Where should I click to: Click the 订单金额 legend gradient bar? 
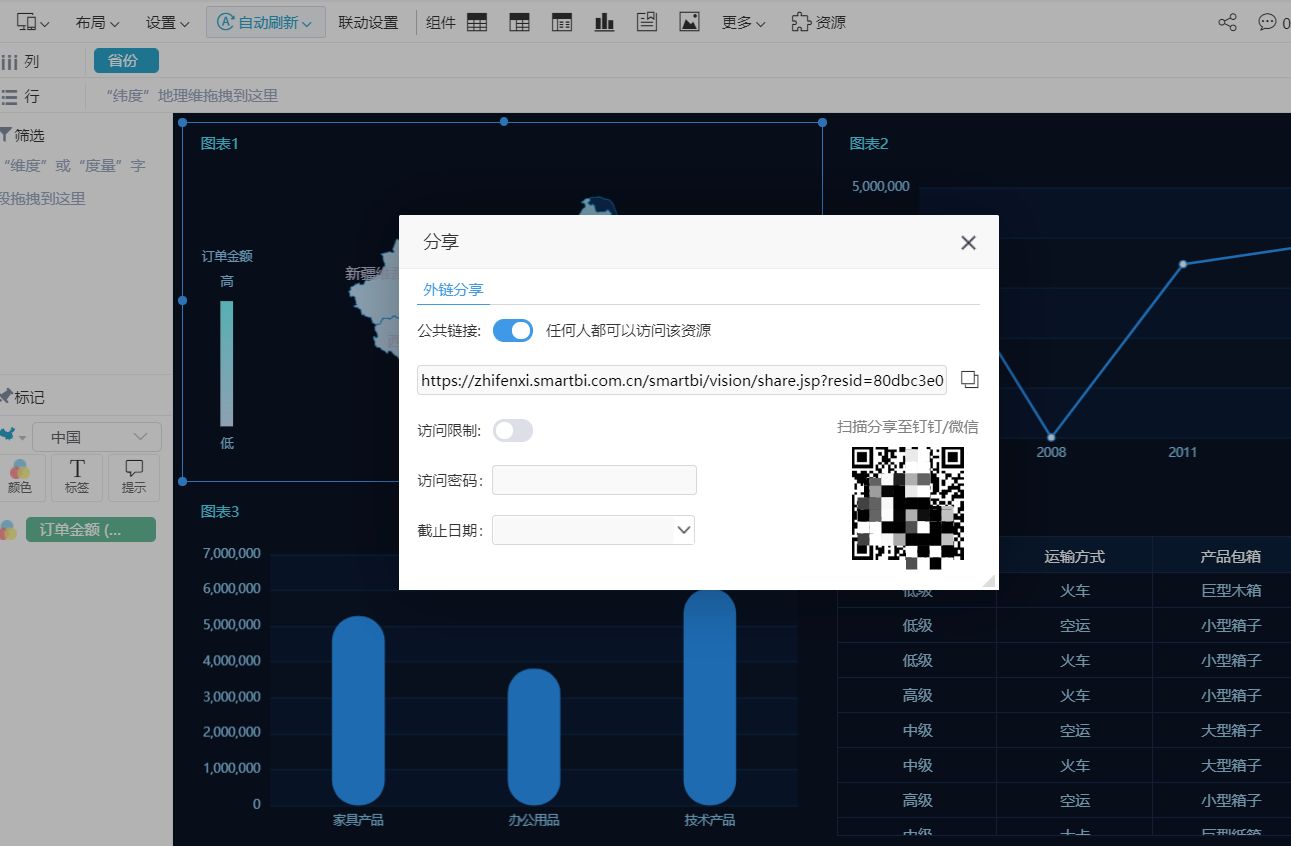[227, 364]
